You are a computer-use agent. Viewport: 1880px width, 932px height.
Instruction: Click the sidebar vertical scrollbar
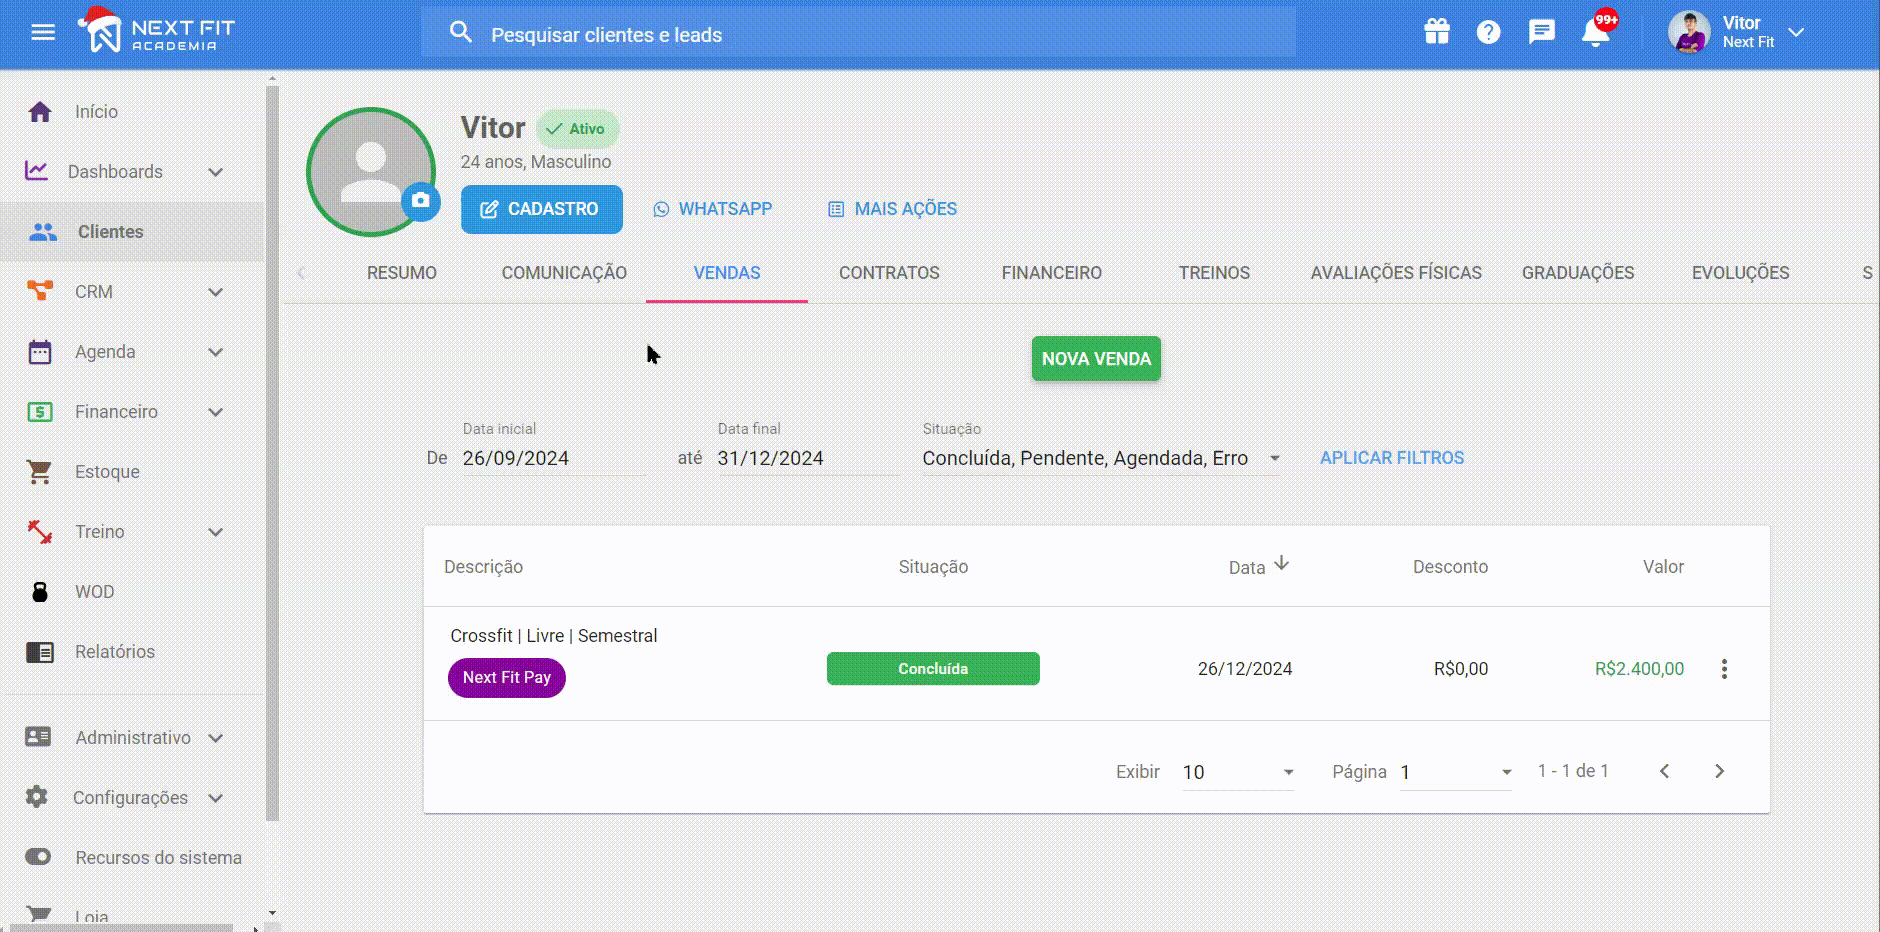pyautogui.click(x=272, y=453)
